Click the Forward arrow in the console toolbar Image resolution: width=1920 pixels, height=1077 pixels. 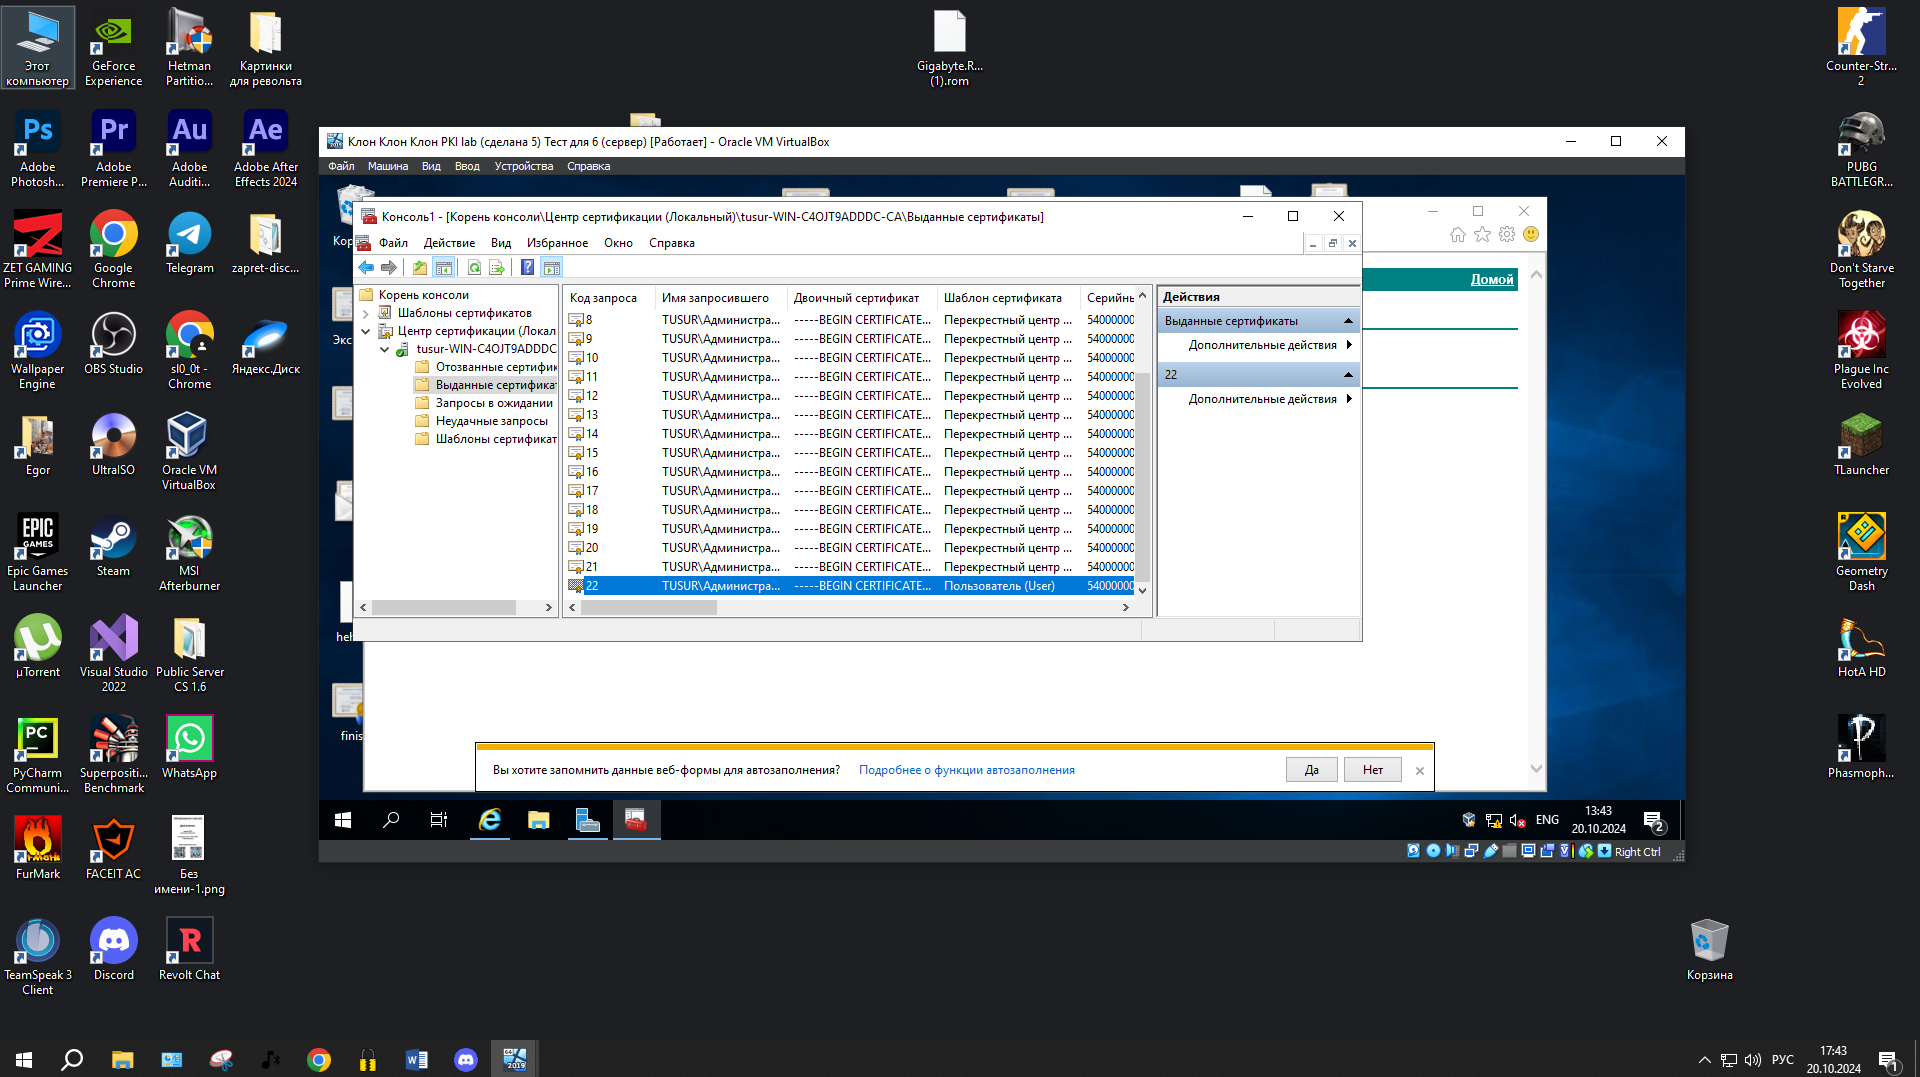point(389,268)
